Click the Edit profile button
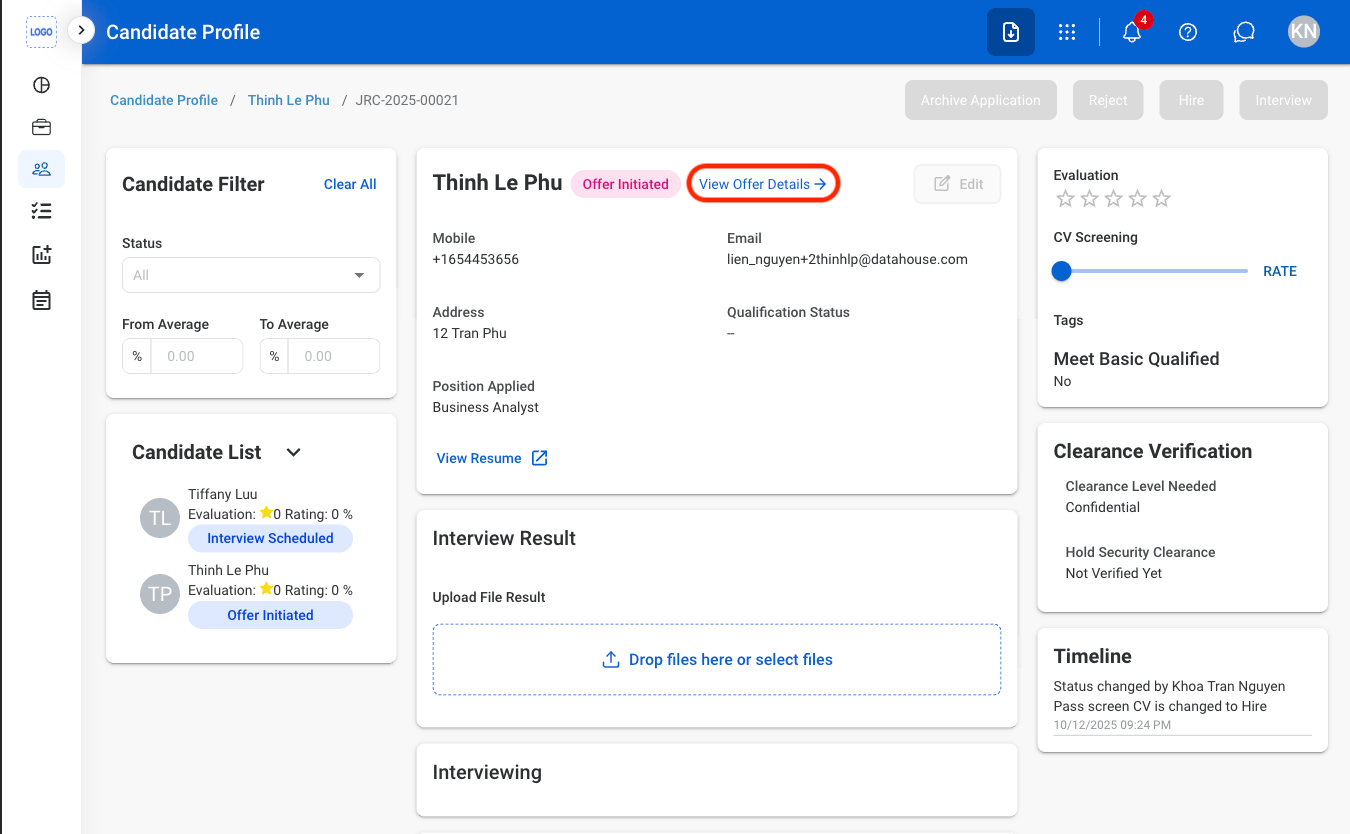This screenshot has width=1350, height=834. pos(957,184)
